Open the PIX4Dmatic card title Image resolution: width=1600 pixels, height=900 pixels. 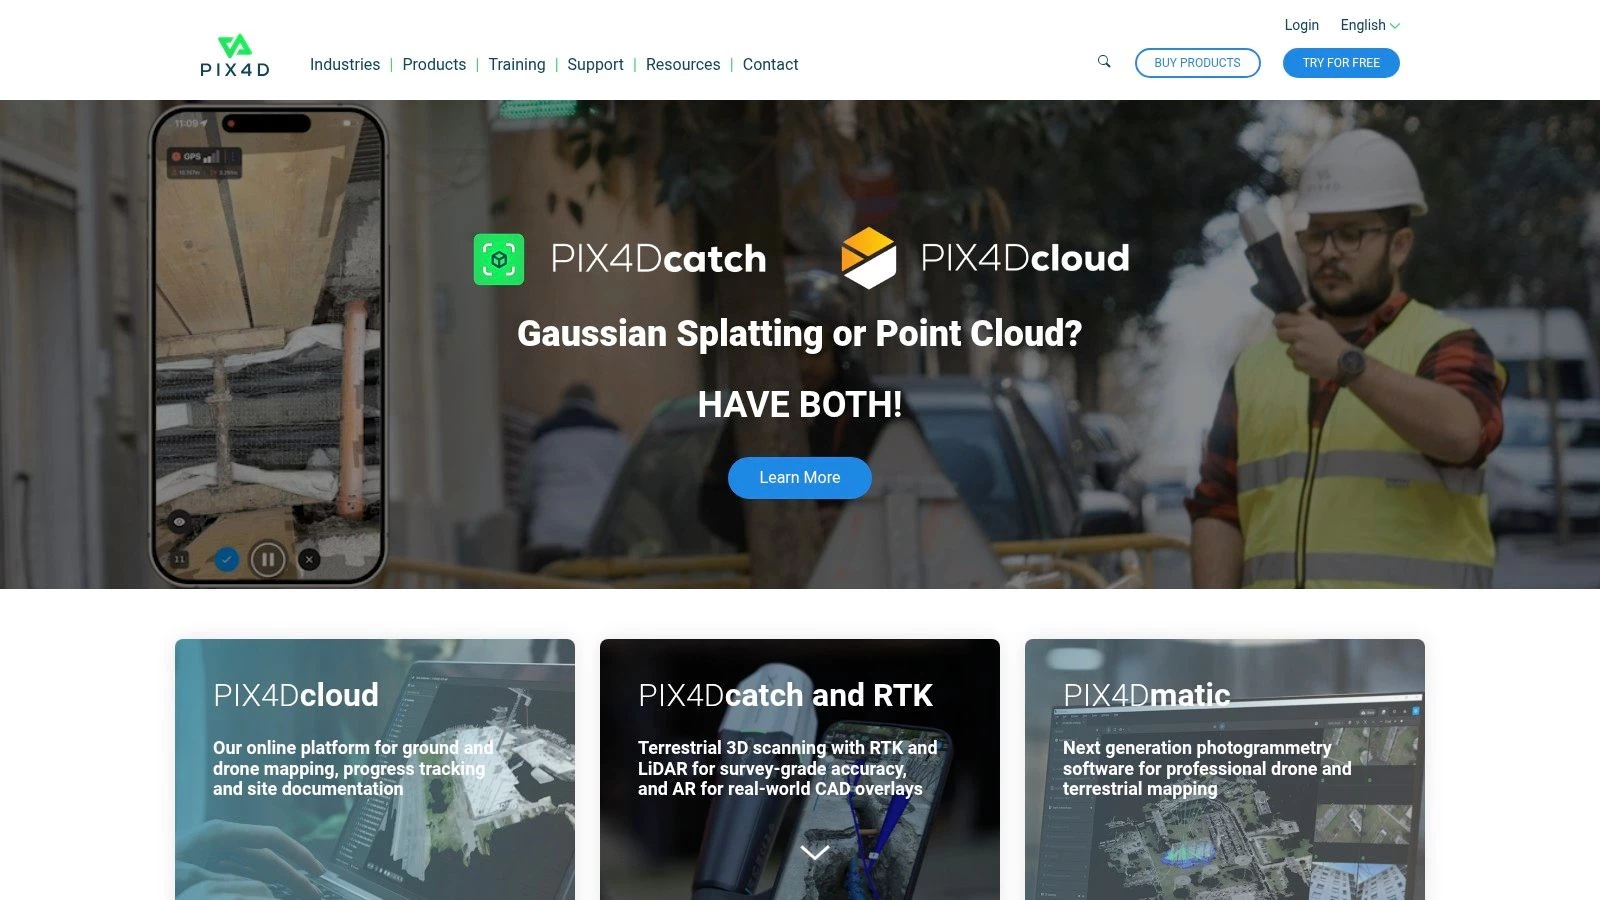(x=1147, y=695)
